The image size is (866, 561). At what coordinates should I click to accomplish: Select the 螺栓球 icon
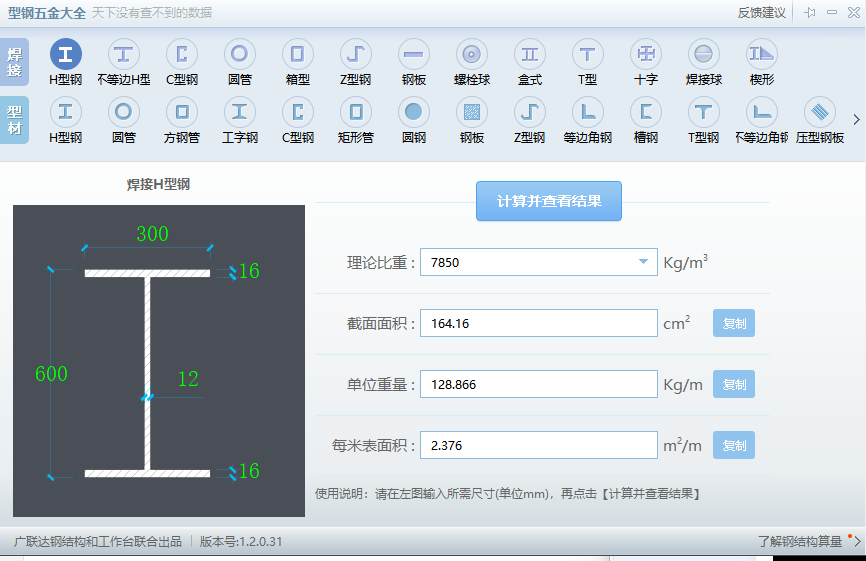472,54
